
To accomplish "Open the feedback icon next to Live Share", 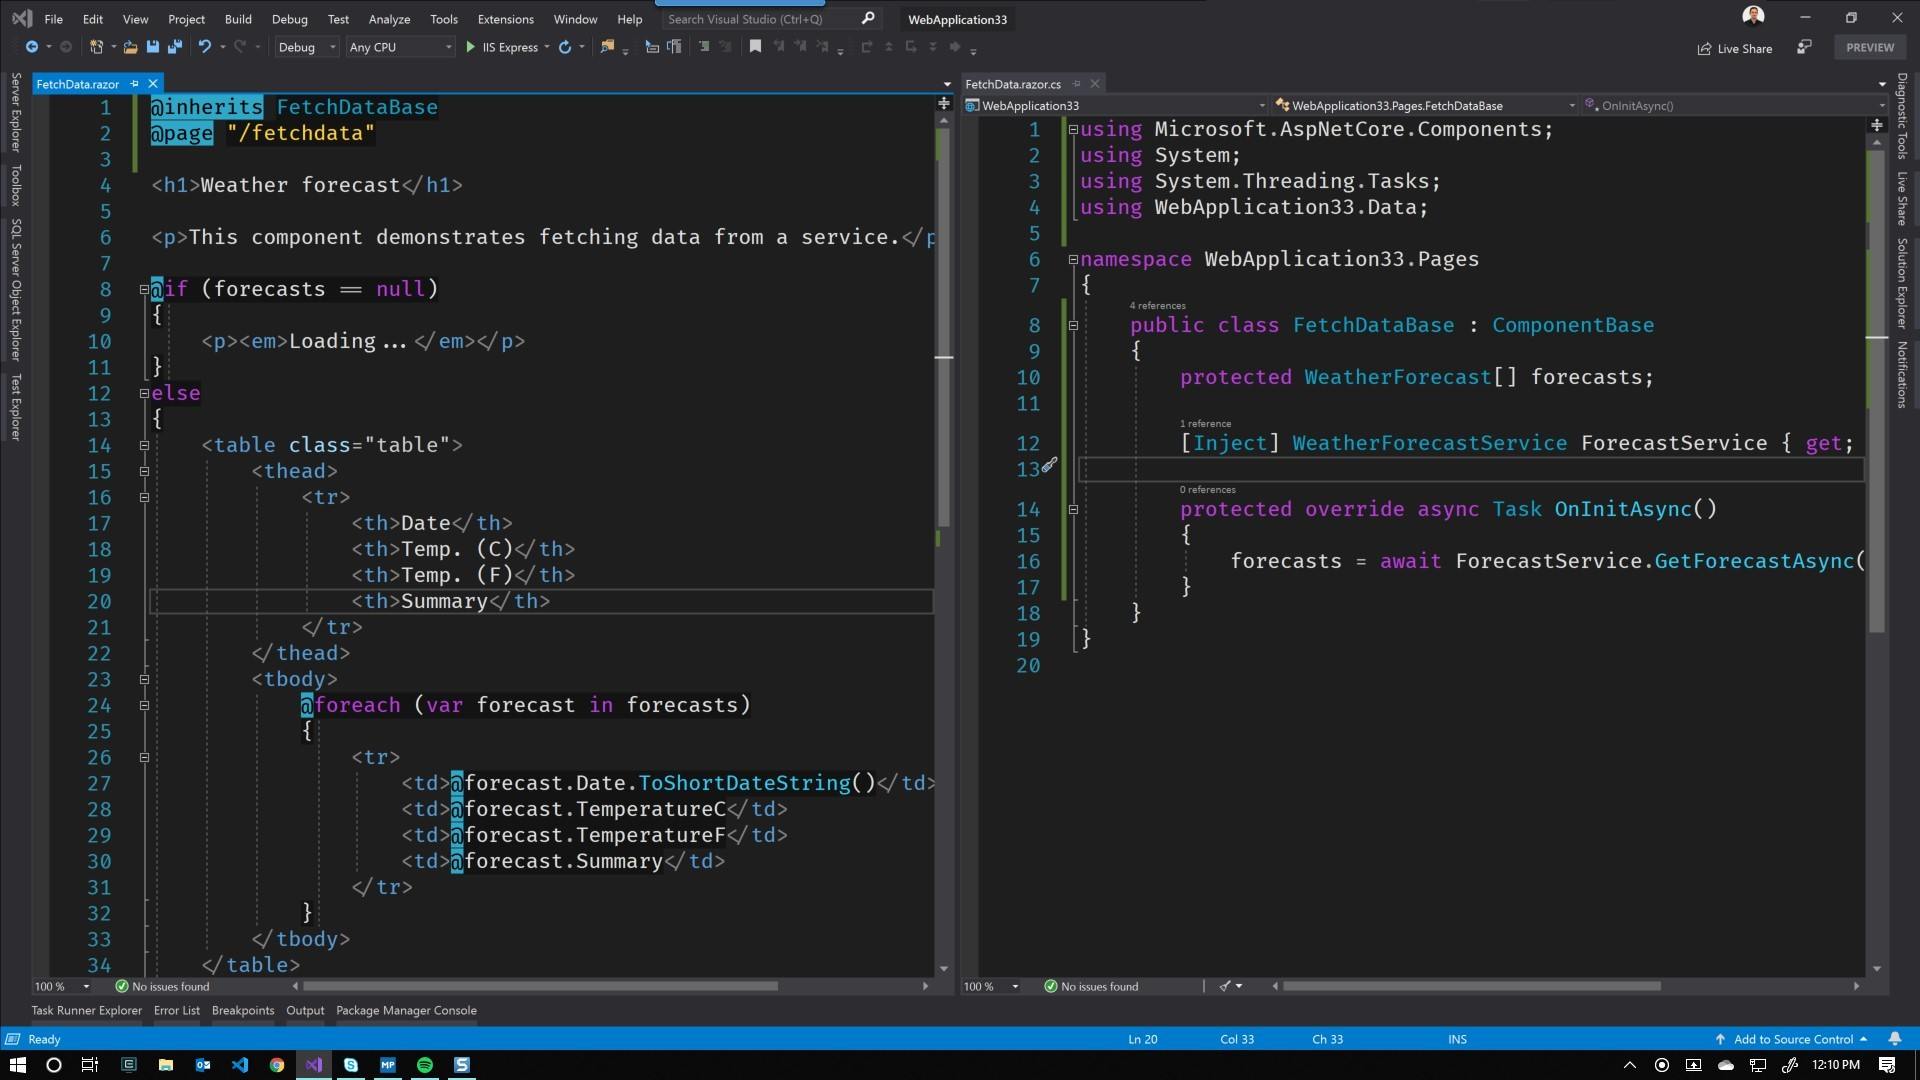I will click(x=1804, y=47).
